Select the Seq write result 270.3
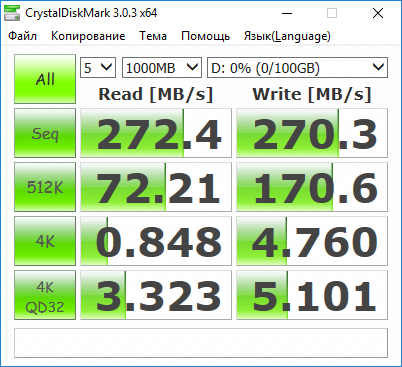The height and width of the screenshot is (367, 402). tap(312, 133)
